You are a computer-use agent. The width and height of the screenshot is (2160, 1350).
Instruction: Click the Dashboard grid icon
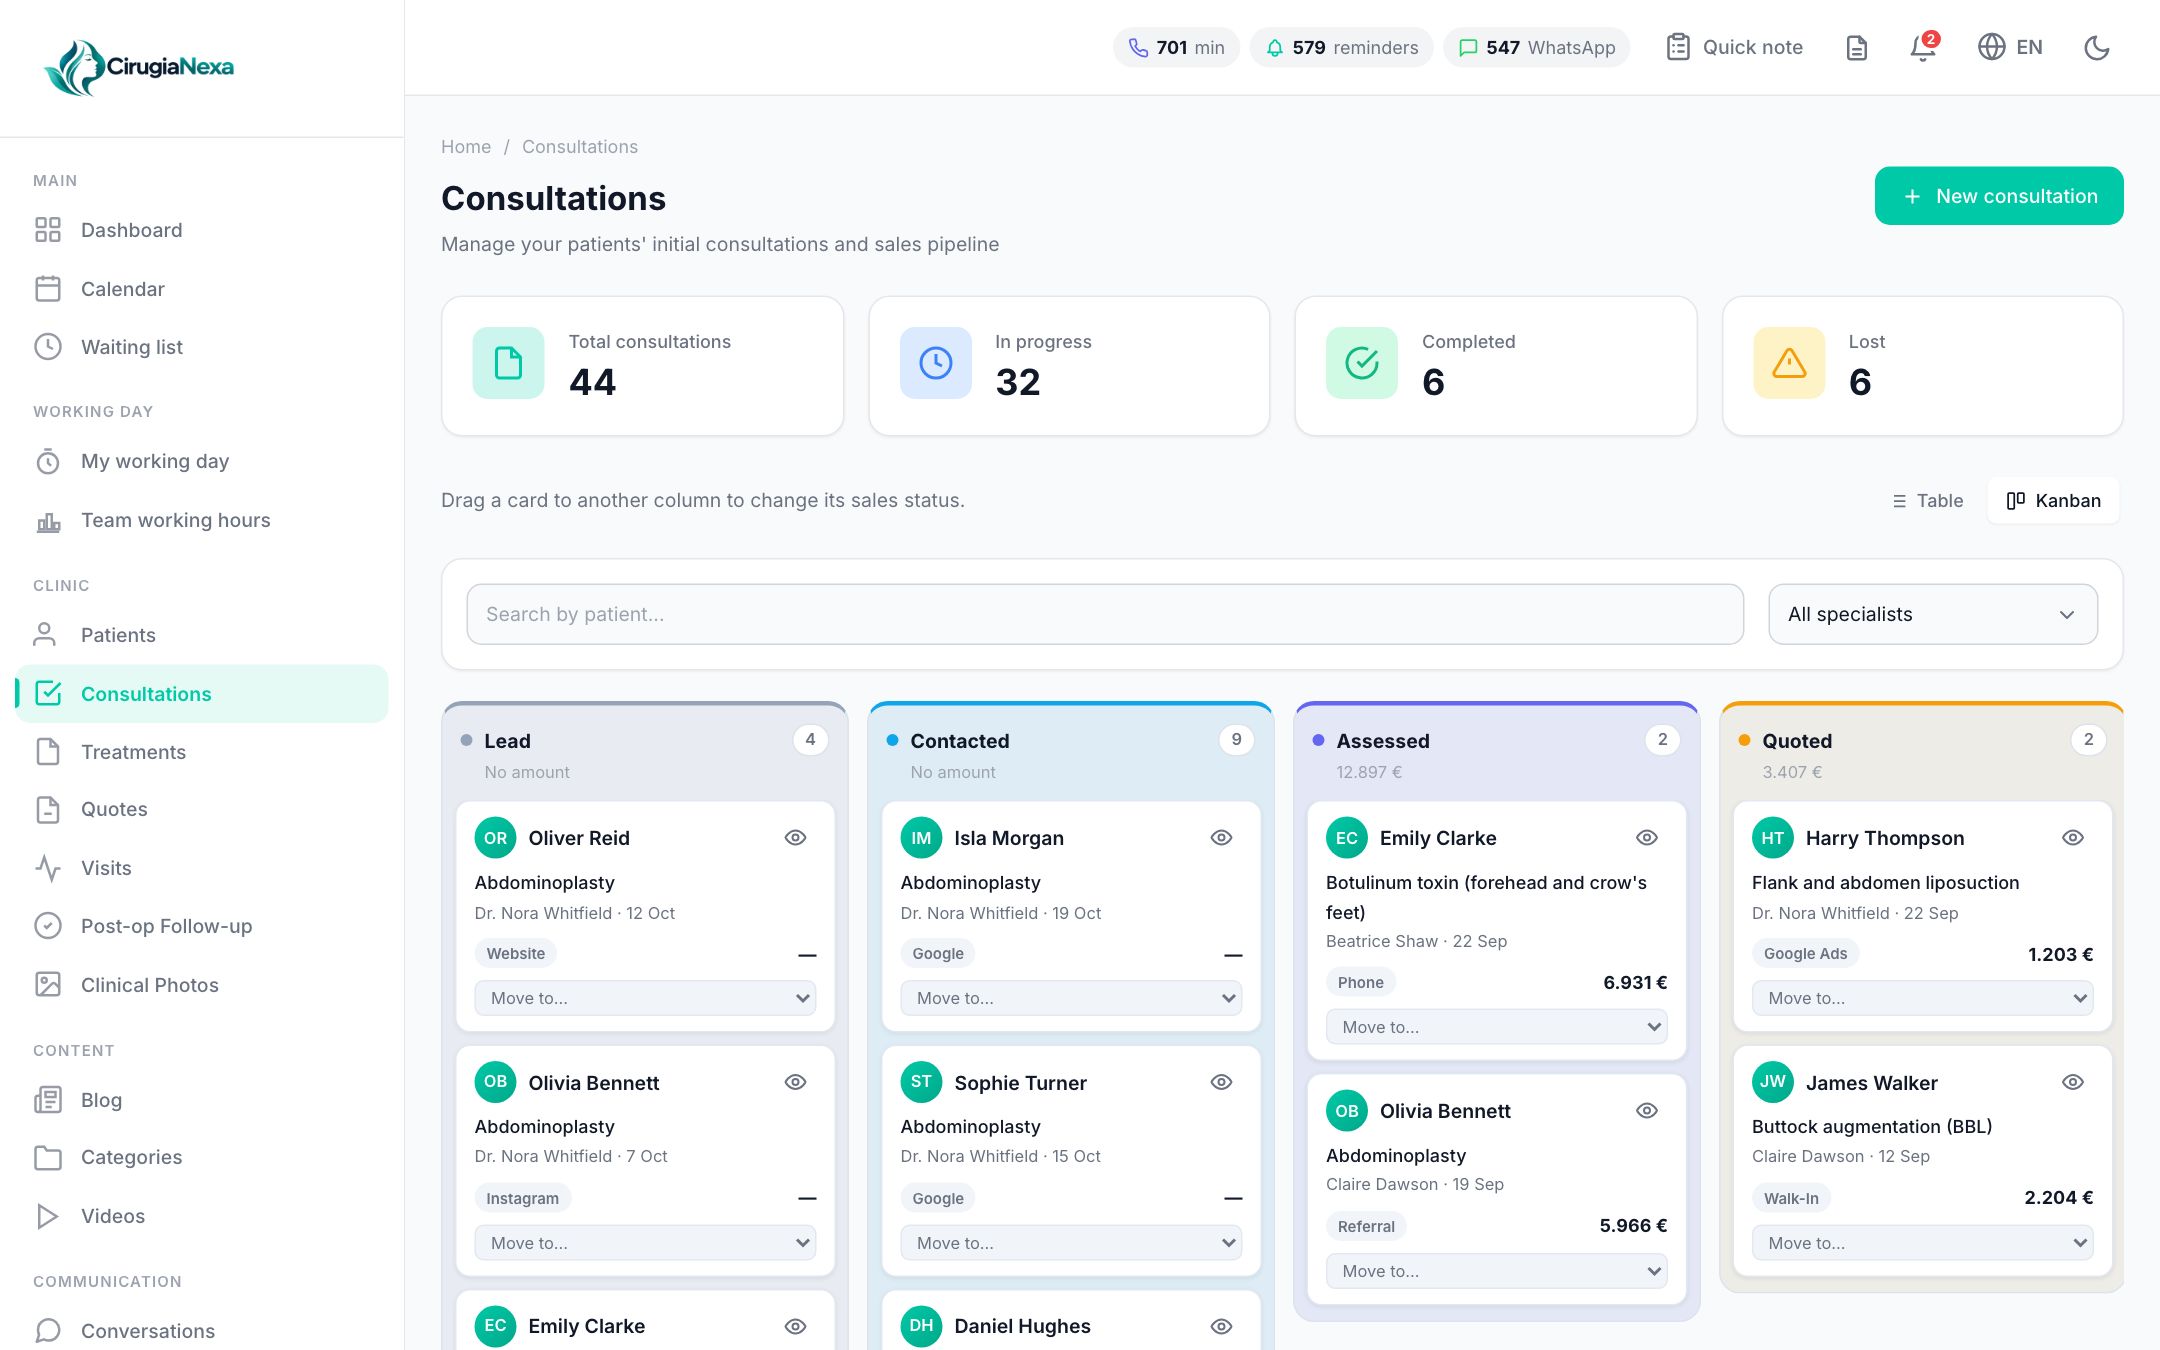[48, 230]
